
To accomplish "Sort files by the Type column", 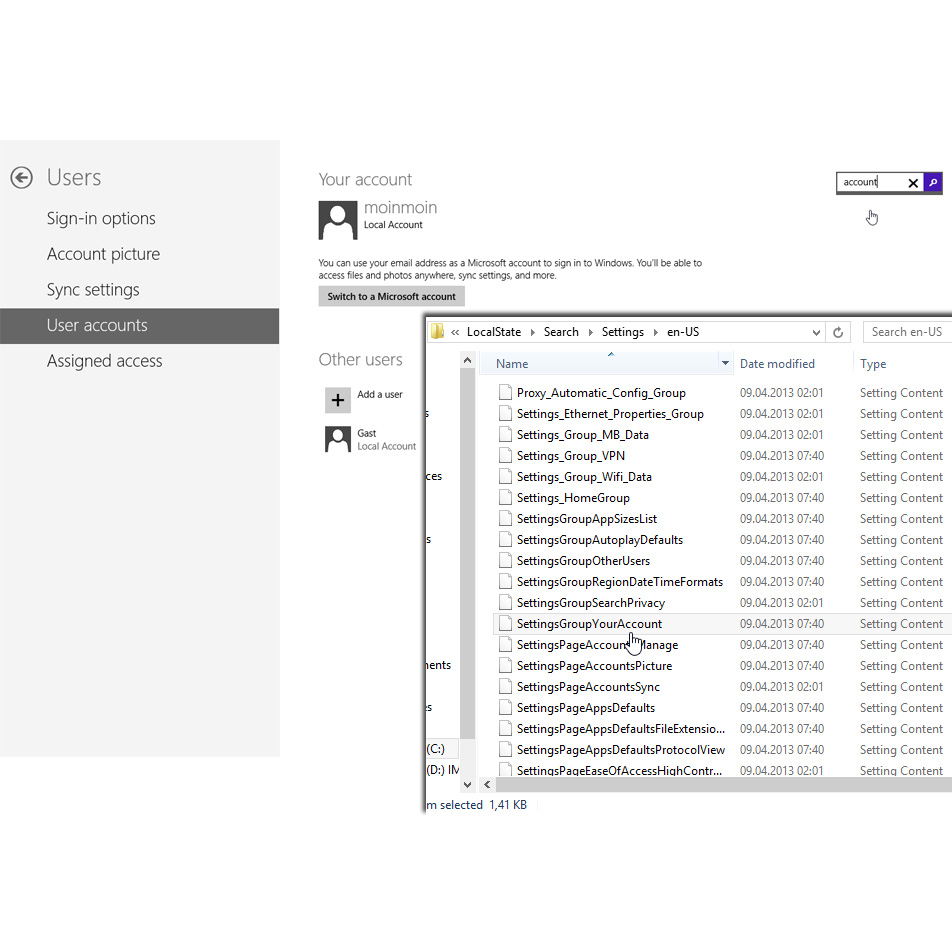I will point(873,364).
